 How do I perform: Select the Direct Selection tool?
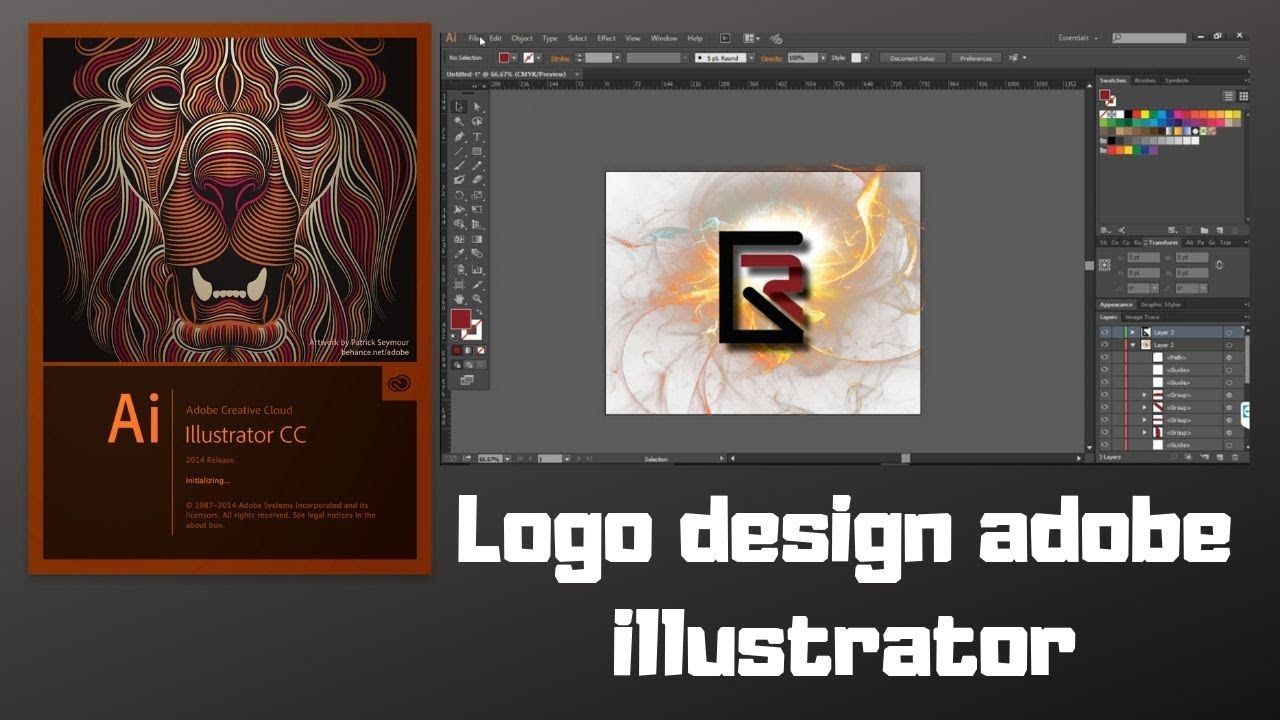point(478,106)
